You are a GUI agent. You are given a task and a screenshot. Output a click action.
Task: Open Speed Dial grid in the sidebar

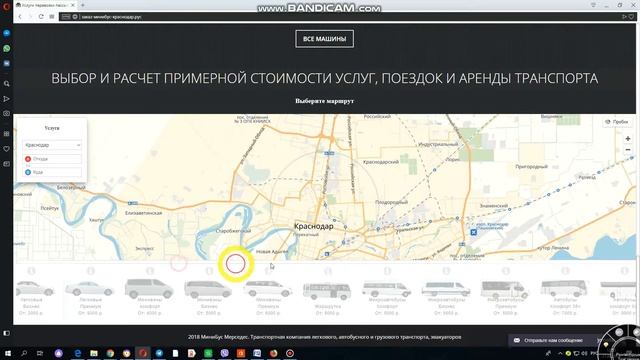(x=7, y=134)
